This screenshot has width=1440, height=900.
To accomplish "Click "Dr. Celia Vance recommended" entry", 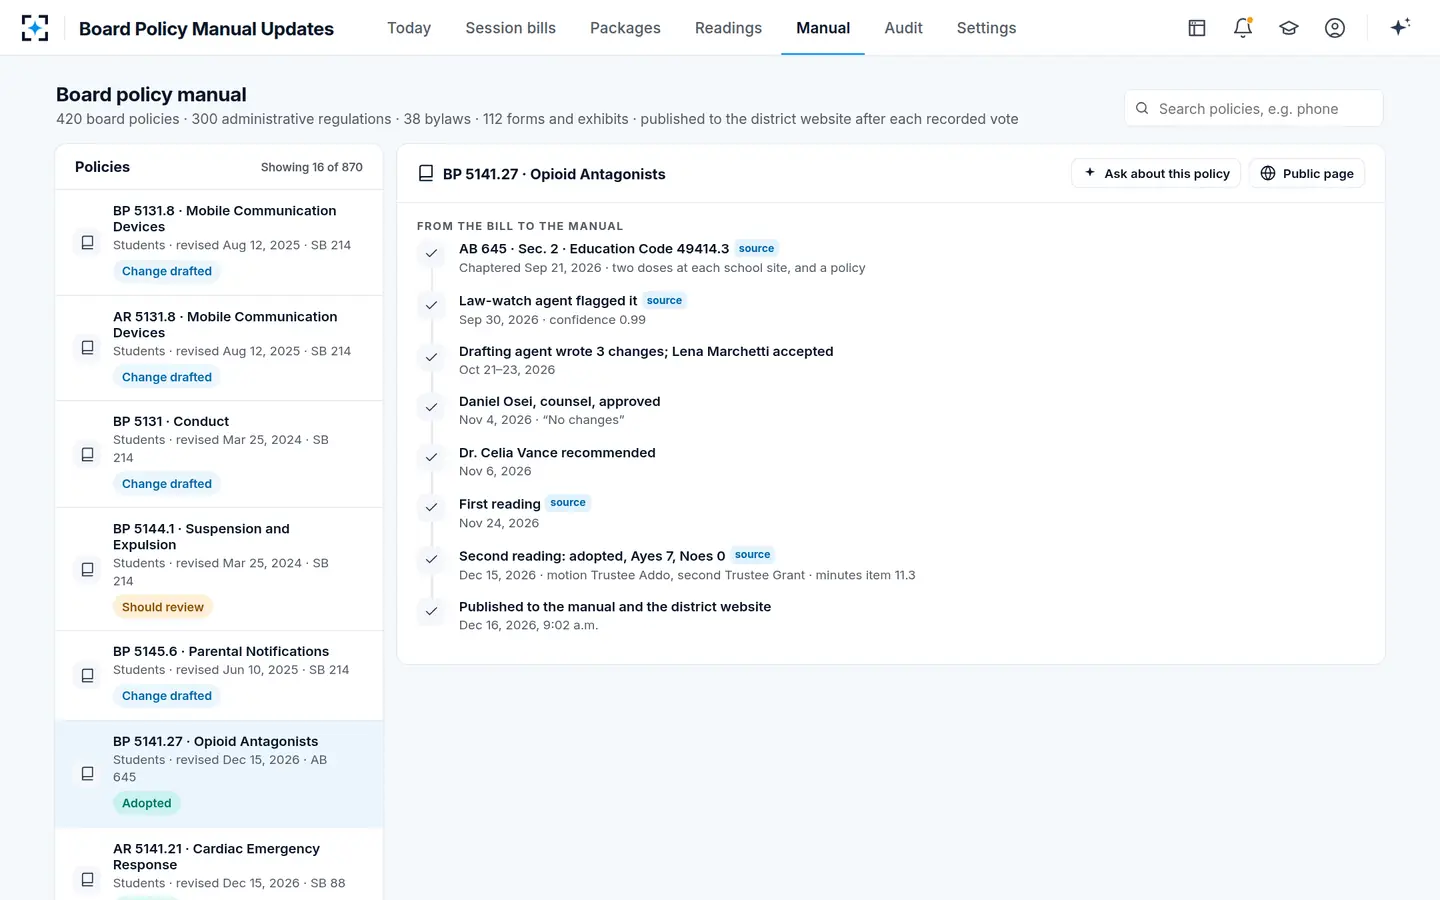I will [557, 453].
